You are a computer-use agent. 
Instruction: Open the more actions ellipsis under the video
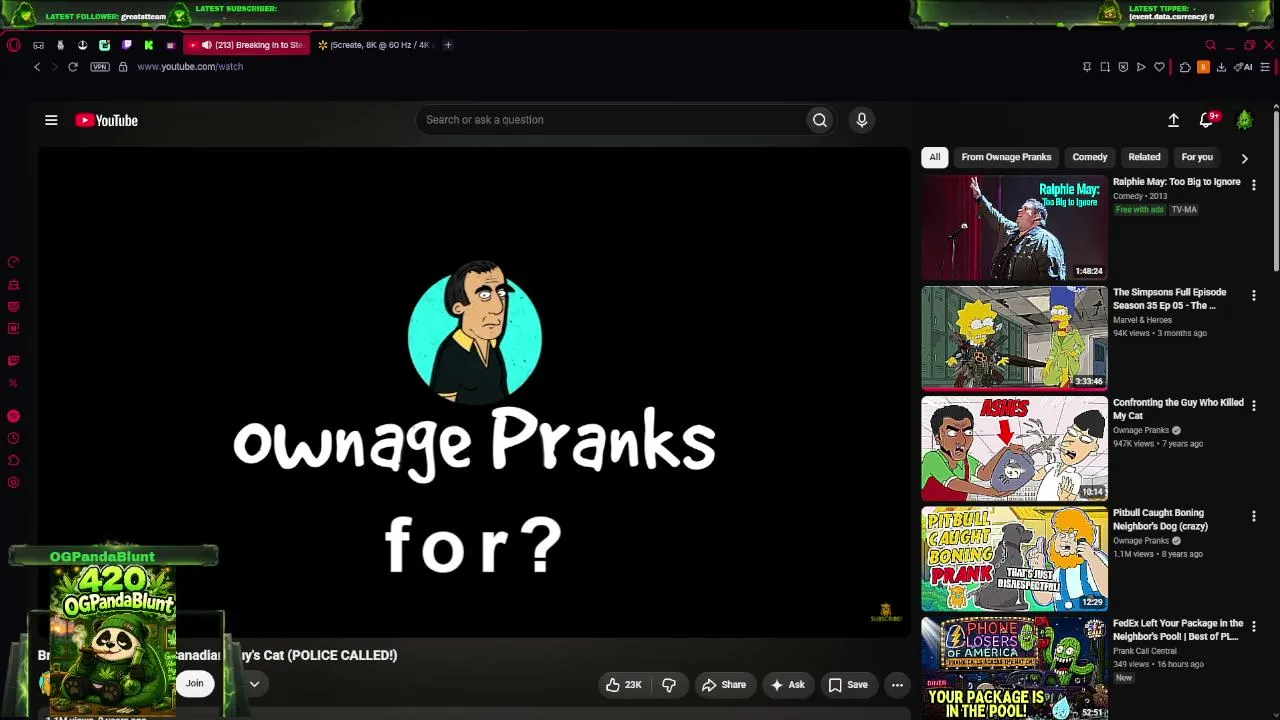(x=897, y=685)
